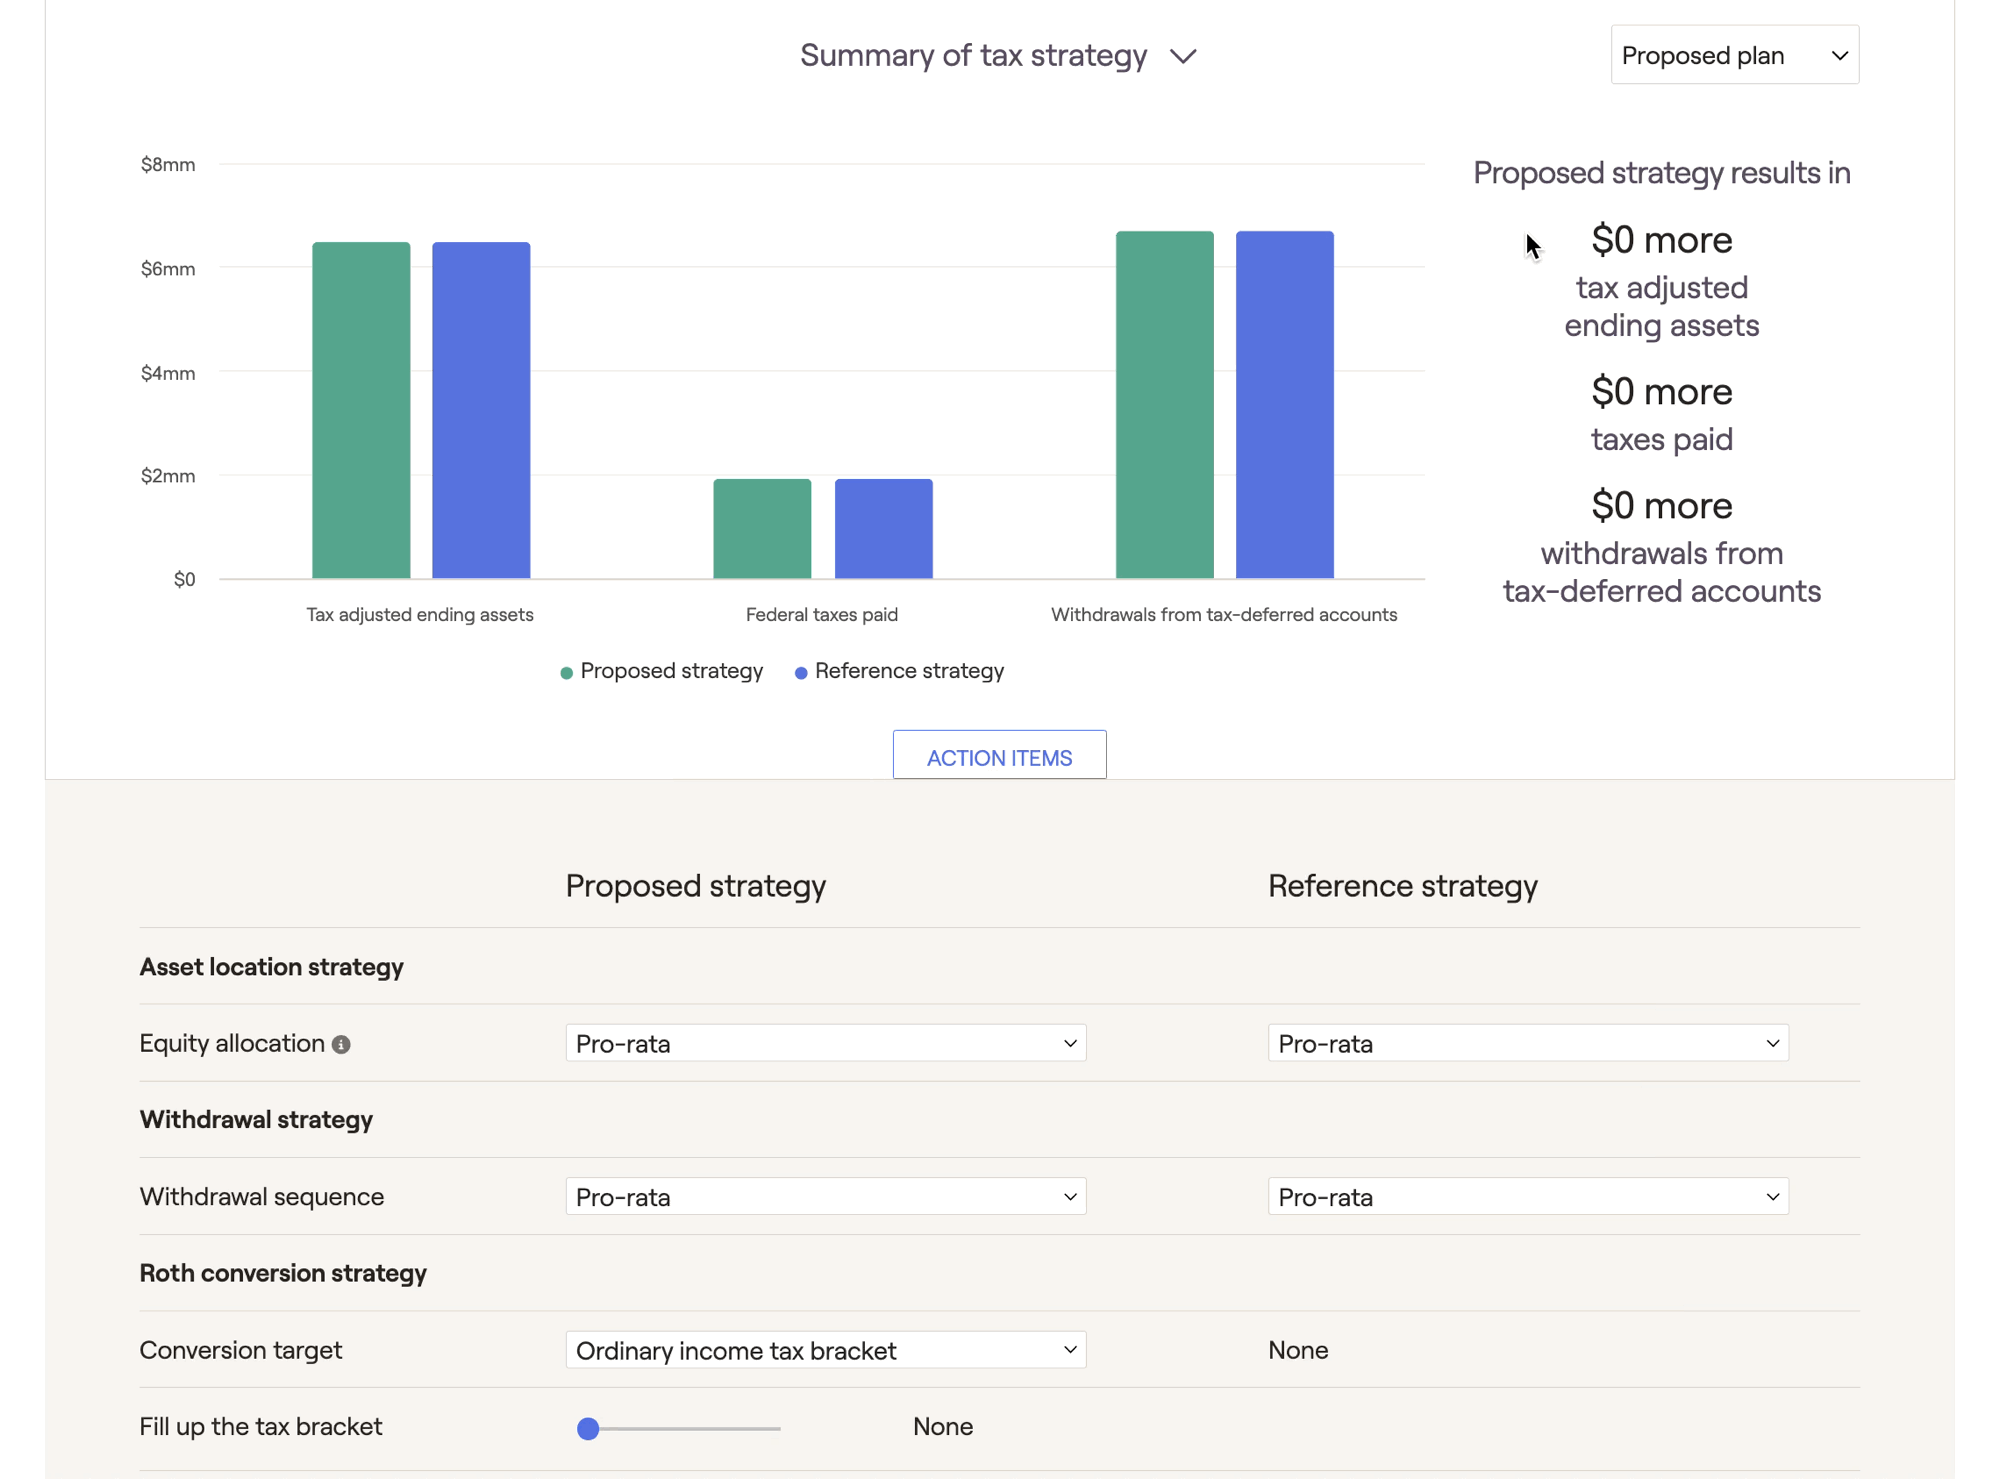Click blue Federal taxes paid bar
The image size is (2000, 1479).
pyautogui.click(x=883, y=528)
